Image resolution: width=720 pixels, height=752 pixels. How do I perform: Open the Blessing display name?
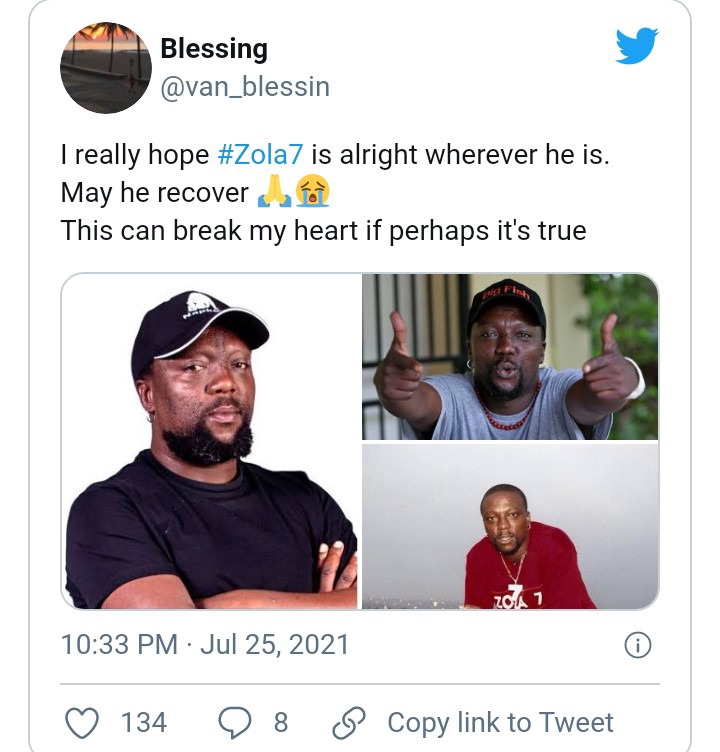point(214,48)
